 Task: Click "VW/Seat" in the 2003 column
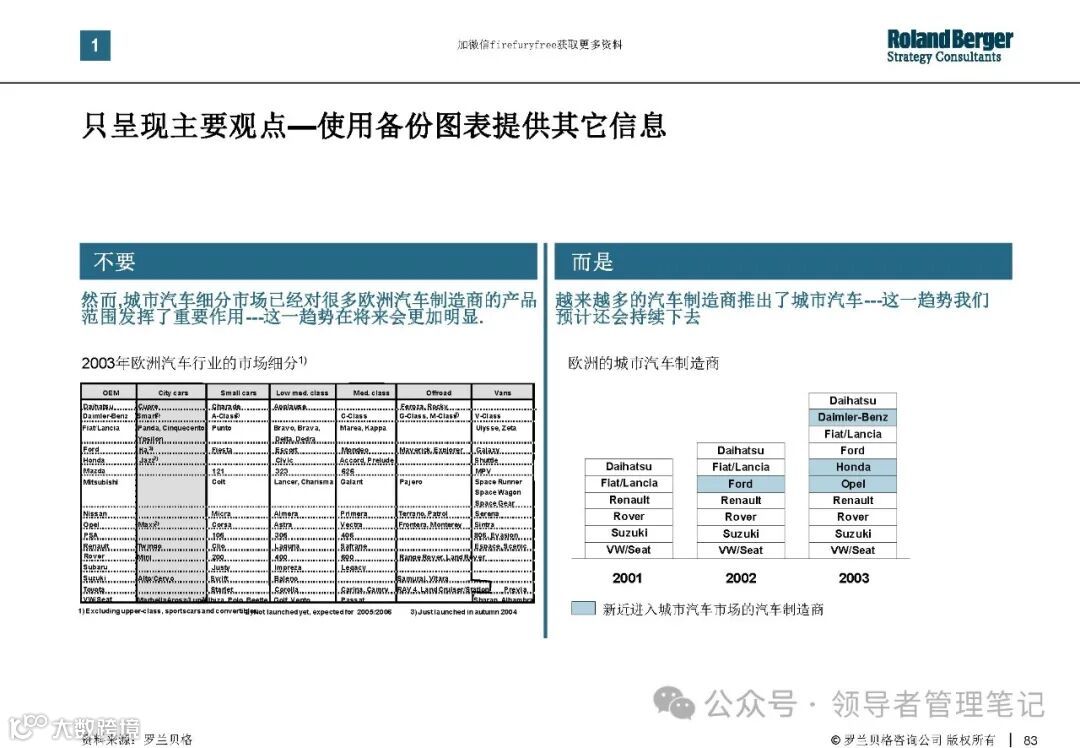(853, 550)
